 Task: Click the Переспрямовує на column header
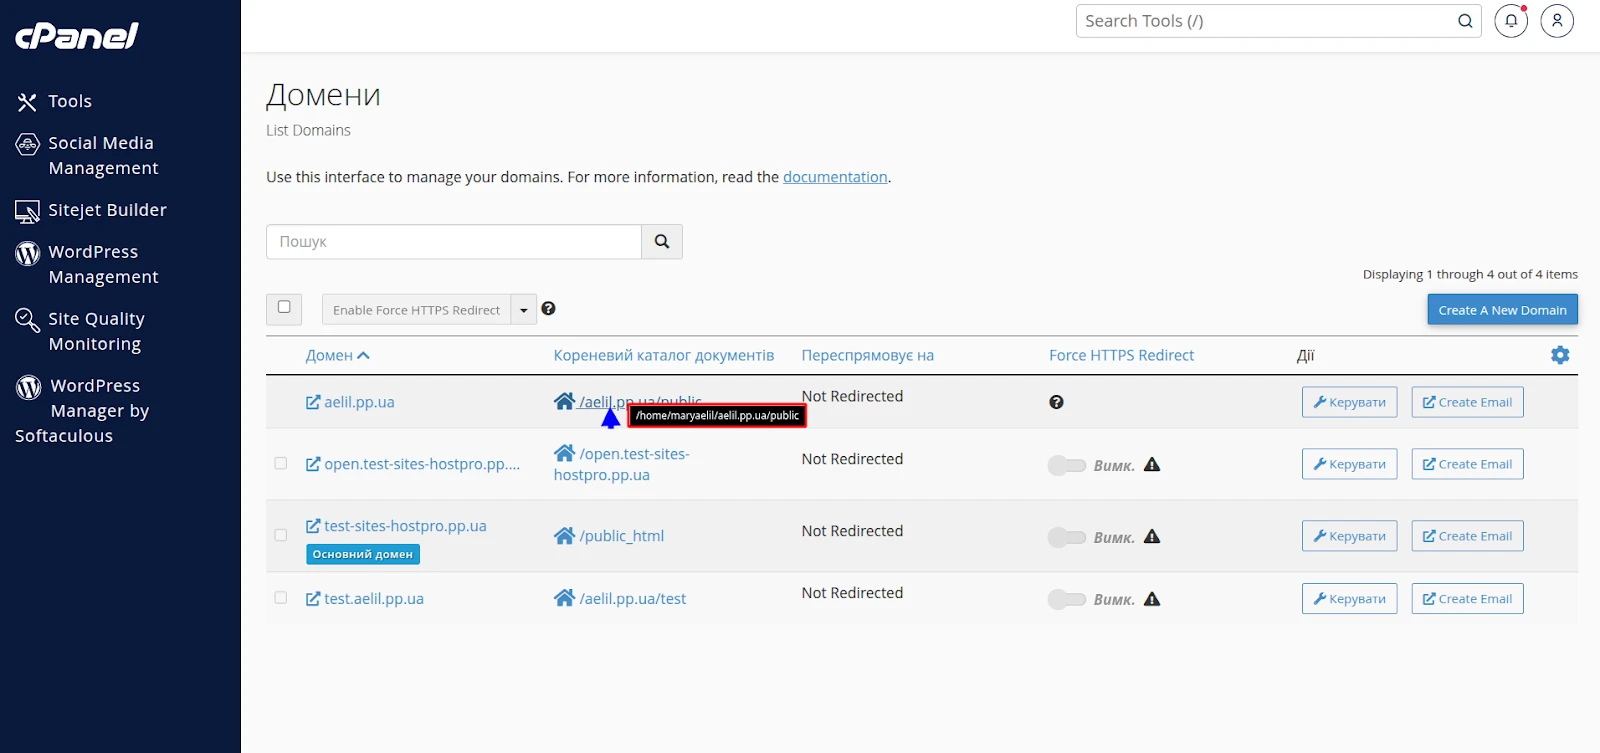[x=867, y=356]
